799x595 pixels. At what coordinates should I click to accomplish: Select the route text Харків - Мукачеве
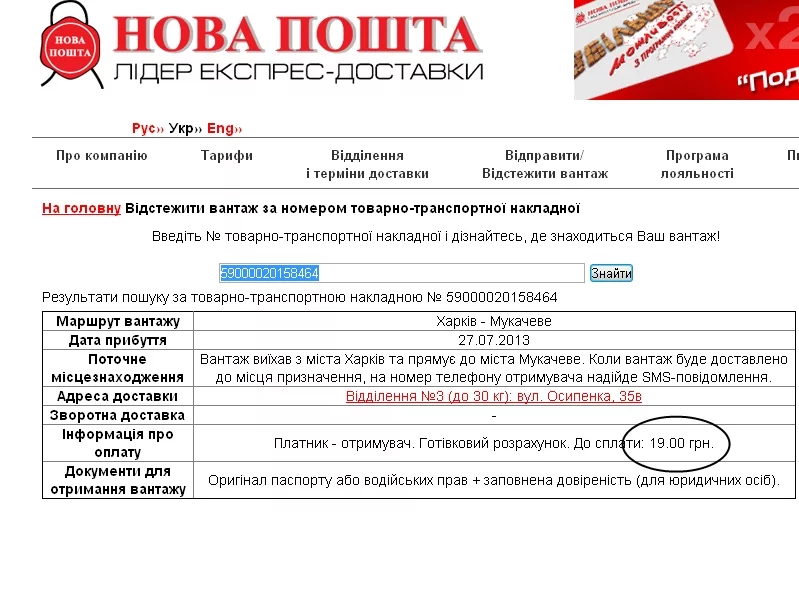point(493,321)
